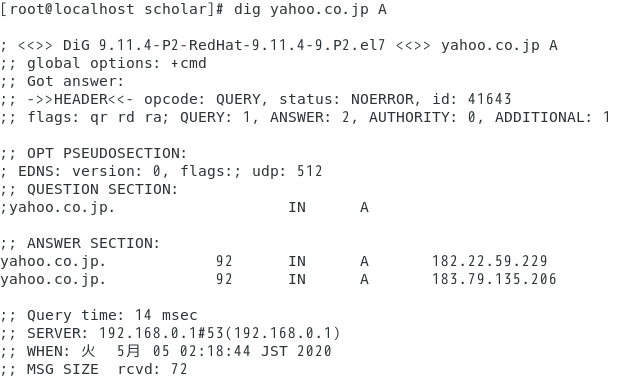
Task: Click the QUESTION SECTION heading
Action: (x=102, y=189)
